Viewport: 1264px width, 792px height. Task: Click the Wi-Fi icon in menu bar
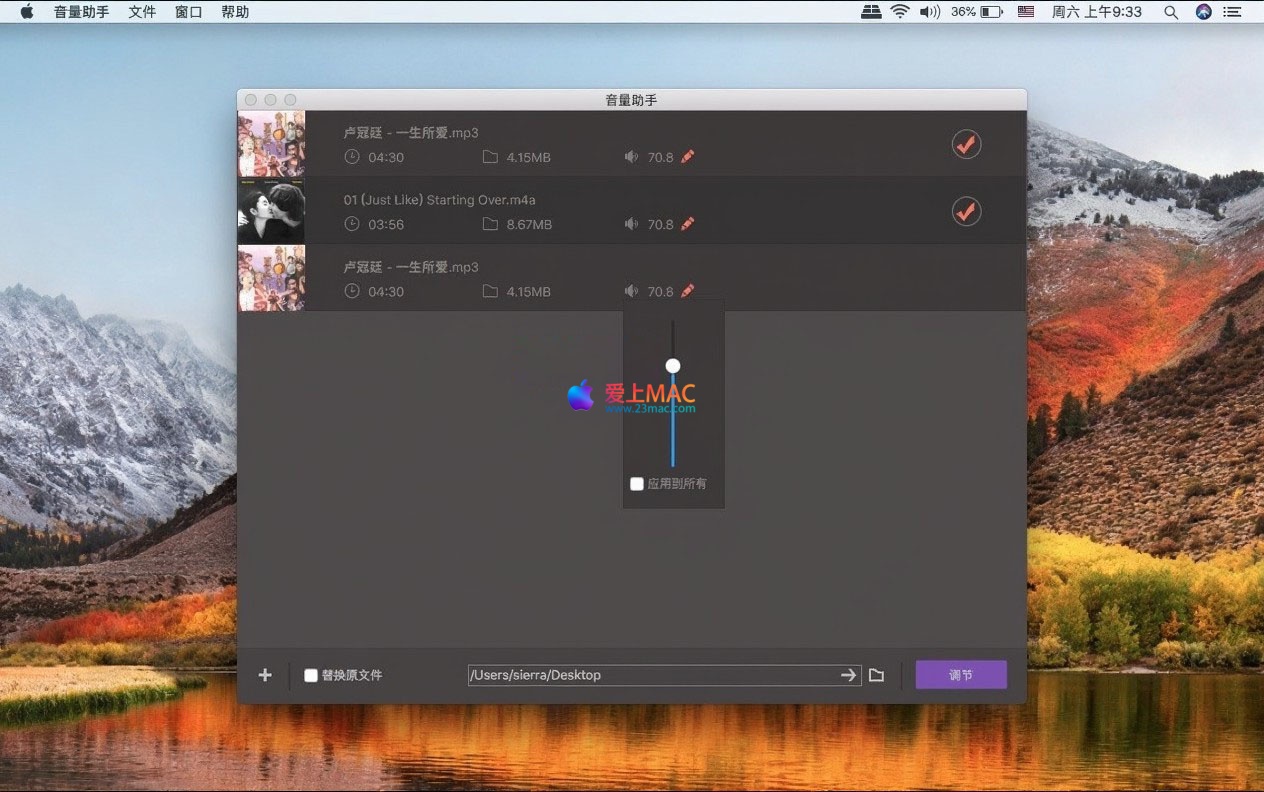click(x=900, y=12)
